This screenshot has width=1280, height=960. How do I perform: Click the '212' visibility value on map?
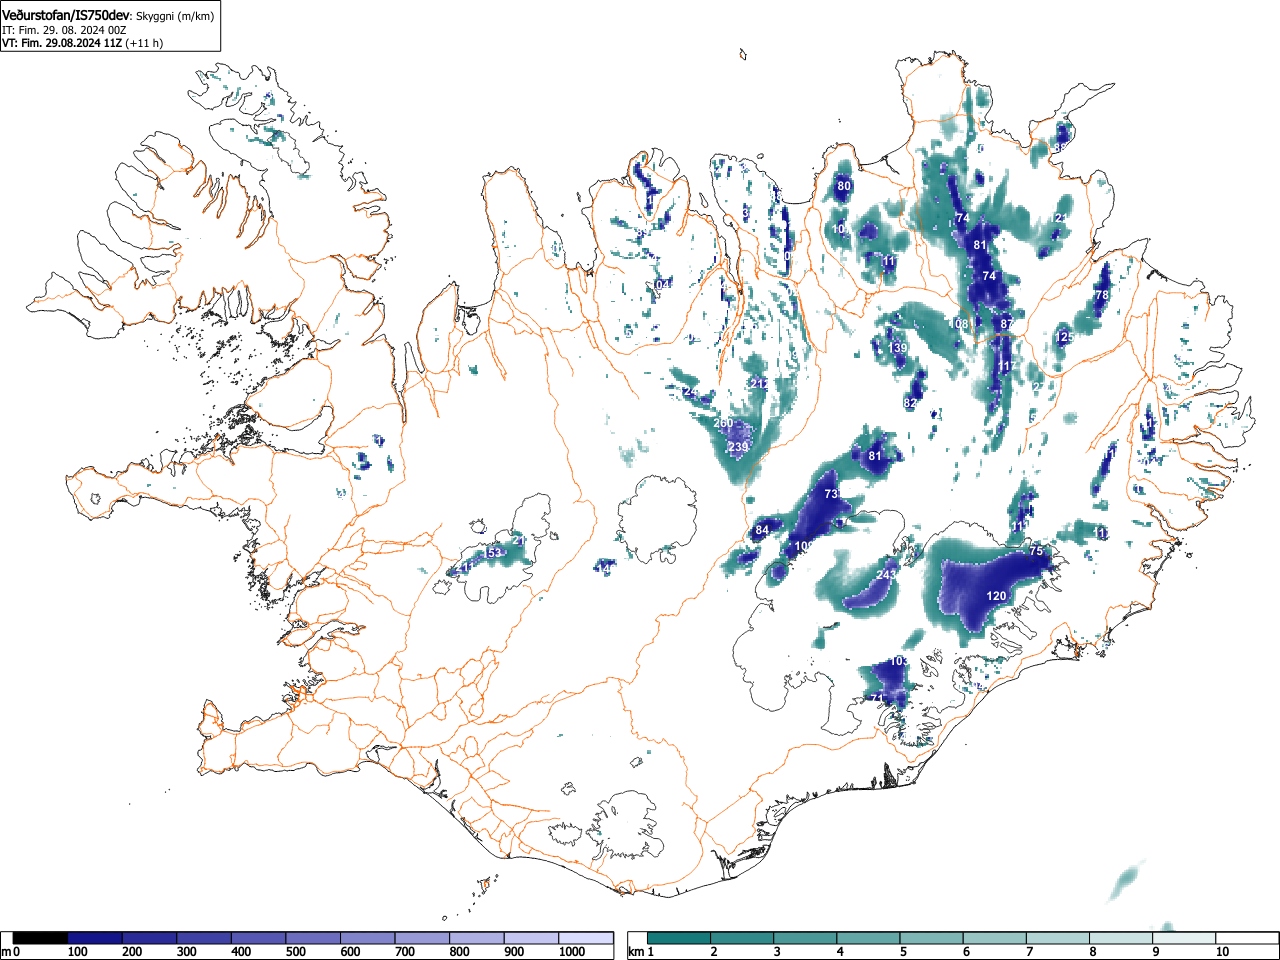759,384
